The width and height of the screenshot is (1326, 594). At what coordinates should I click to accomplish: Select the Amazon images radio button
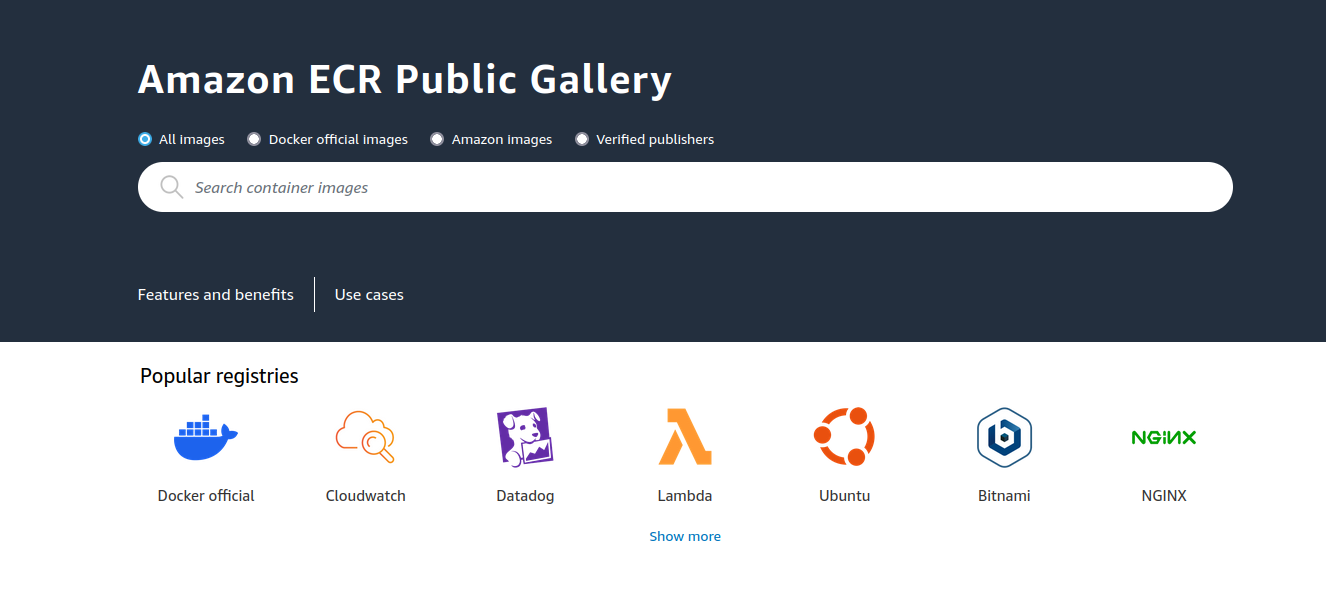(x=437, y=139)
